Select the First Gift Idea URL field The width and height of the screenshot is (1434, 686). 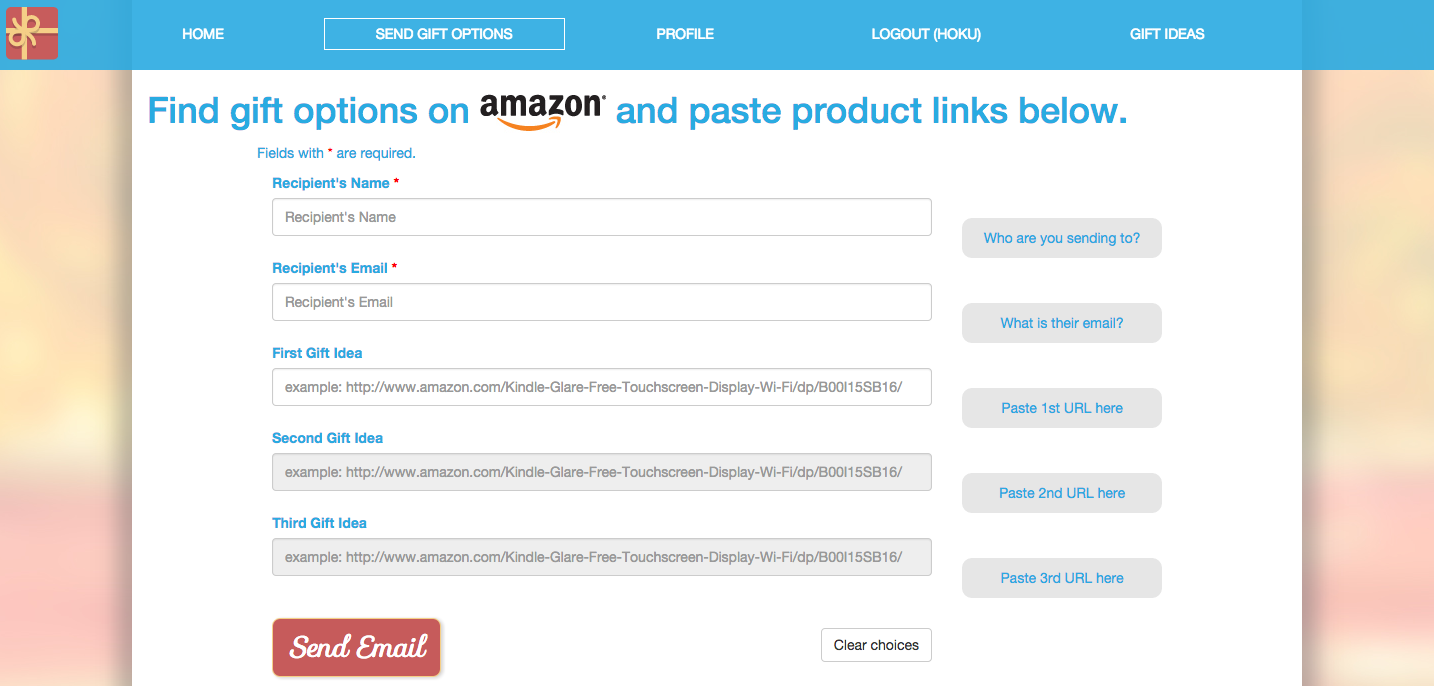(x=601, y=387)
